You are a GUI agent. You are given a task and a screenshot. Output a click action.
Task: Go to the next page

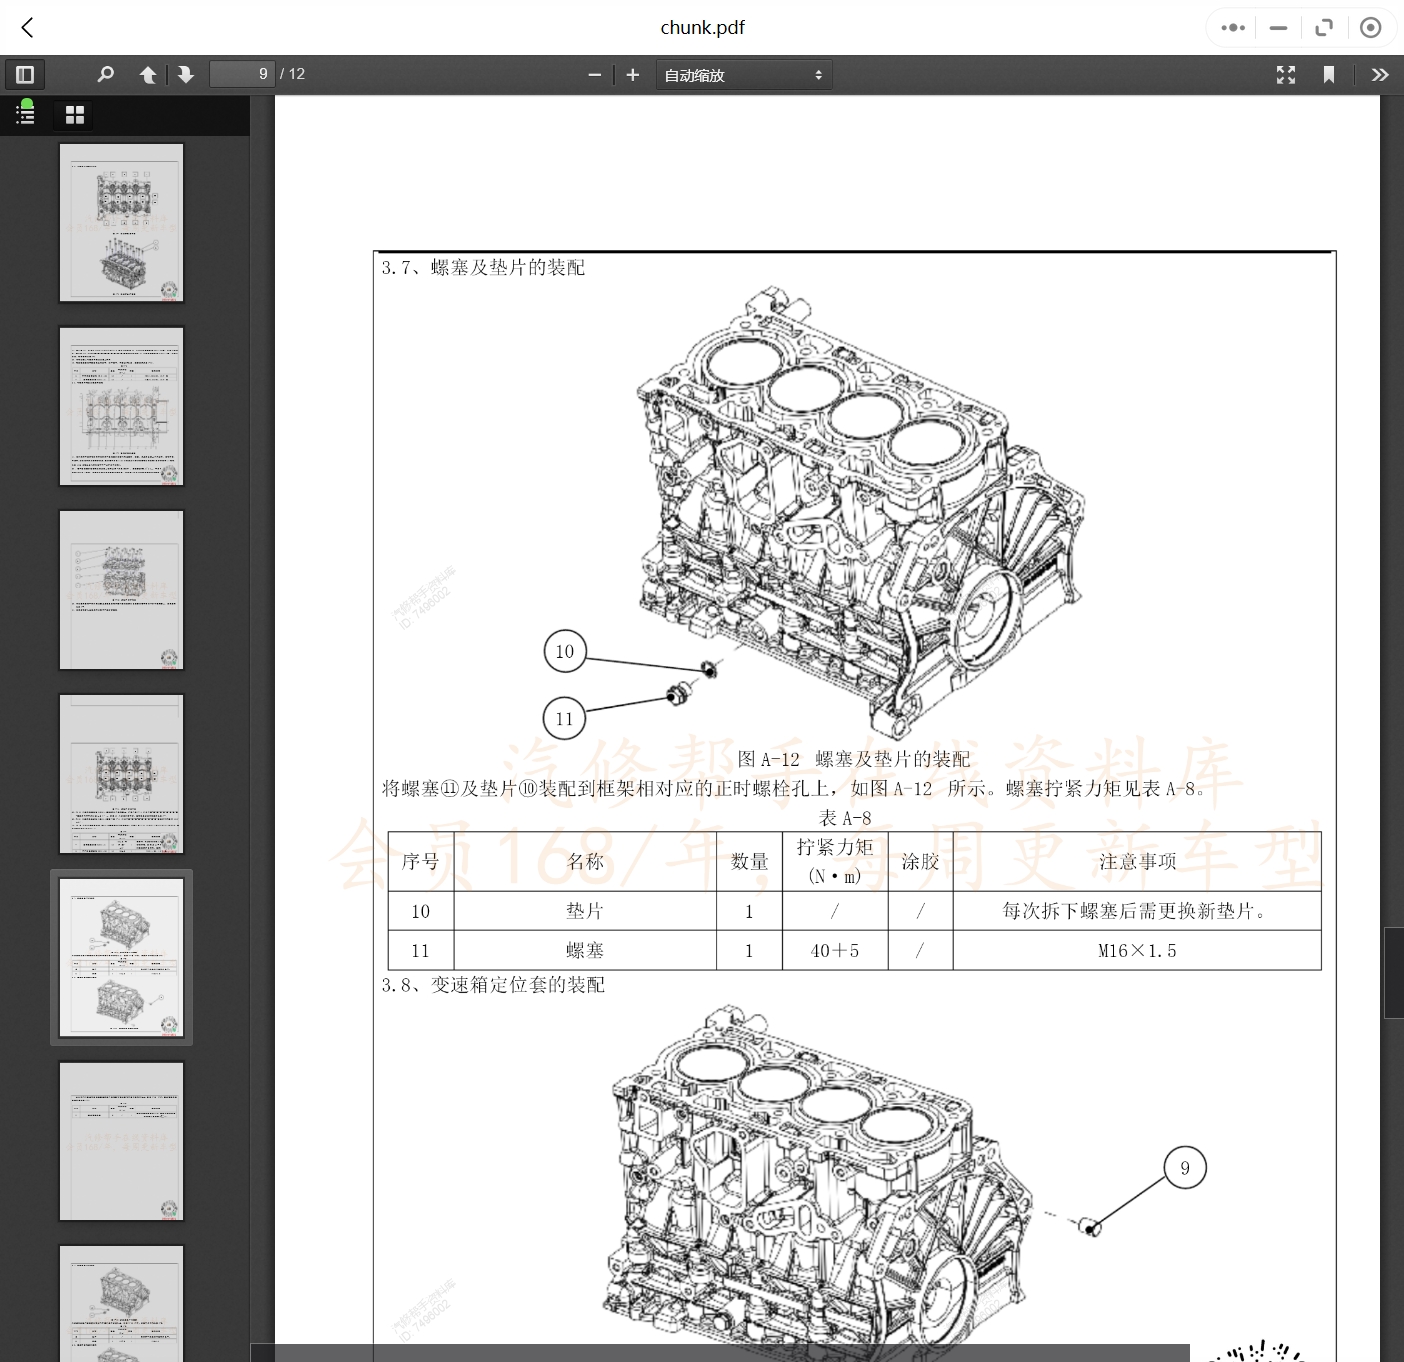186,74
